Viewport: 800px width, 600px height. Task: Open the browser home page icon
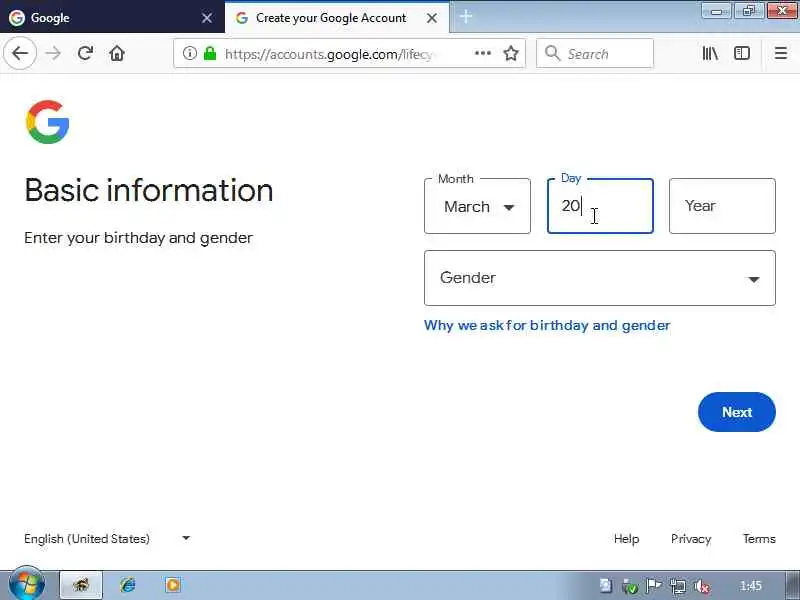coord(117,53)
